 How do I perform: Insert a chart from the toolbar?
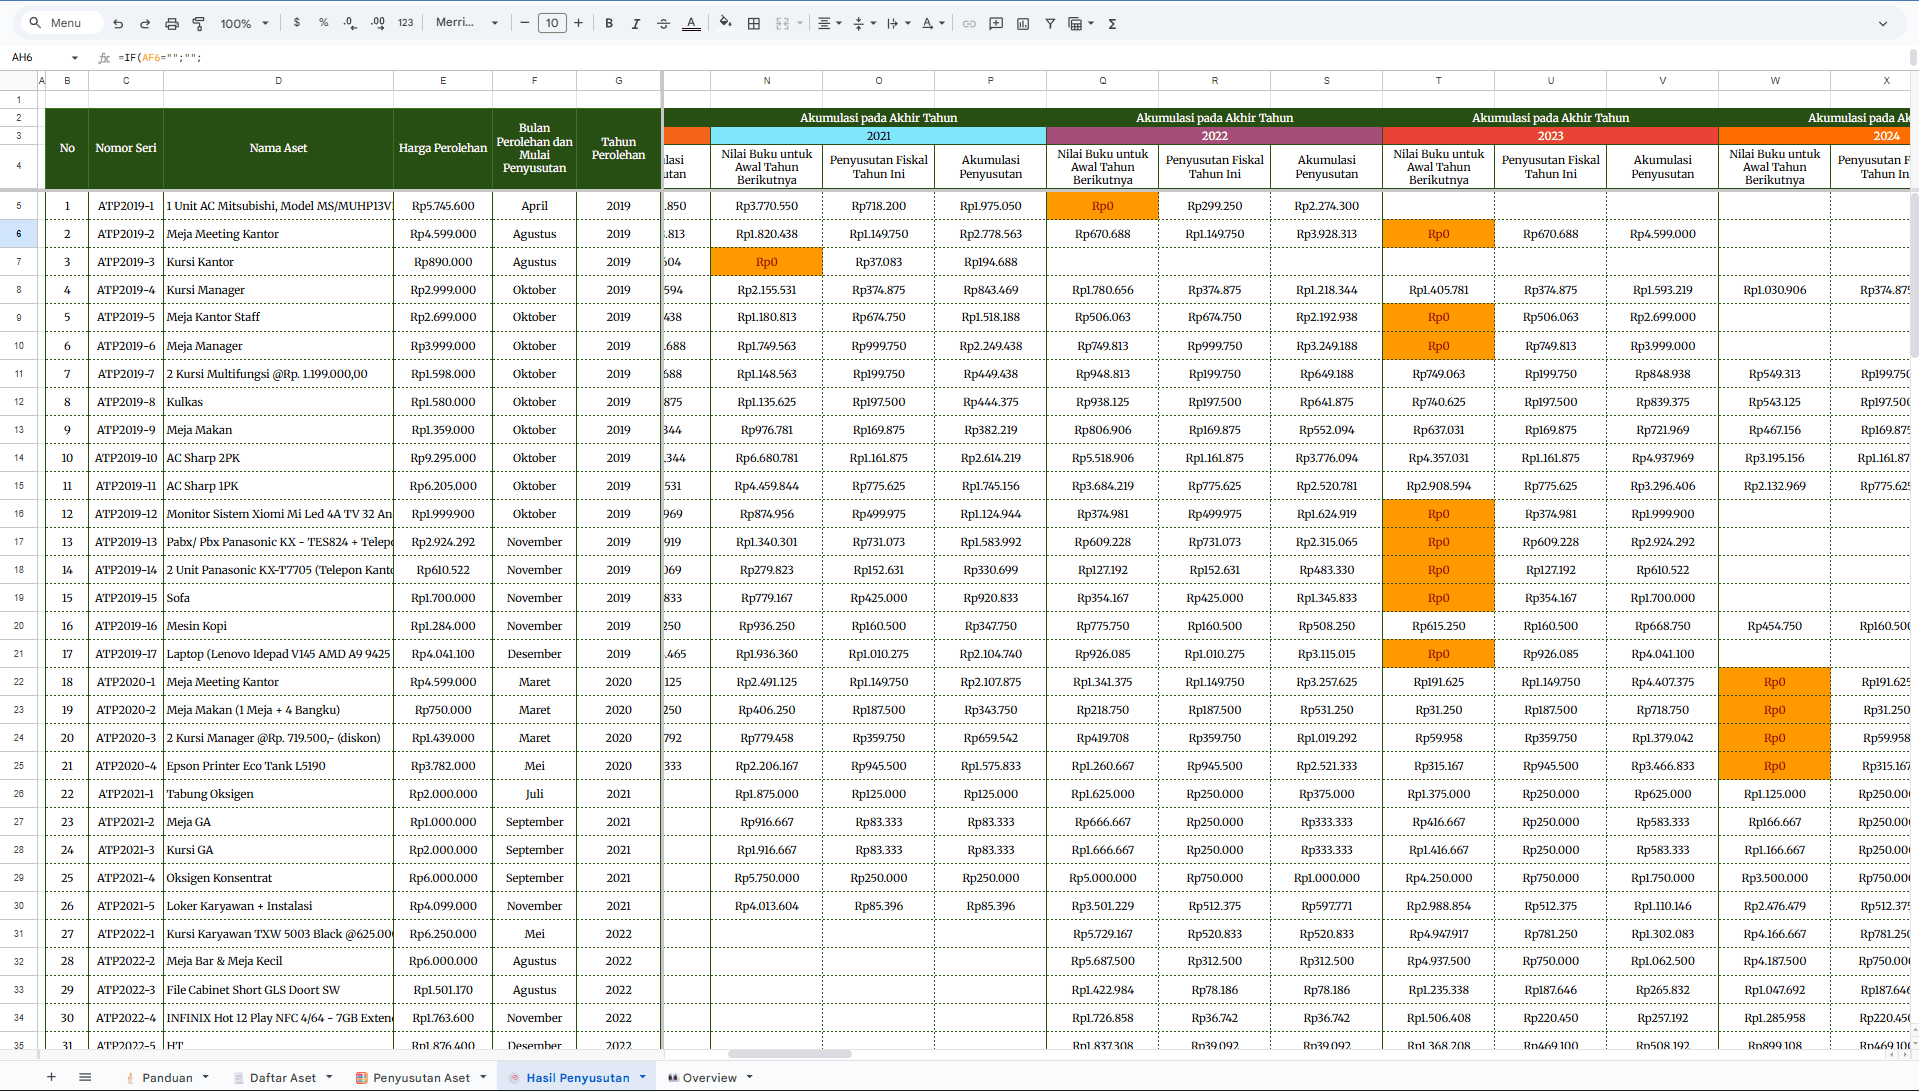(1023, 23)
